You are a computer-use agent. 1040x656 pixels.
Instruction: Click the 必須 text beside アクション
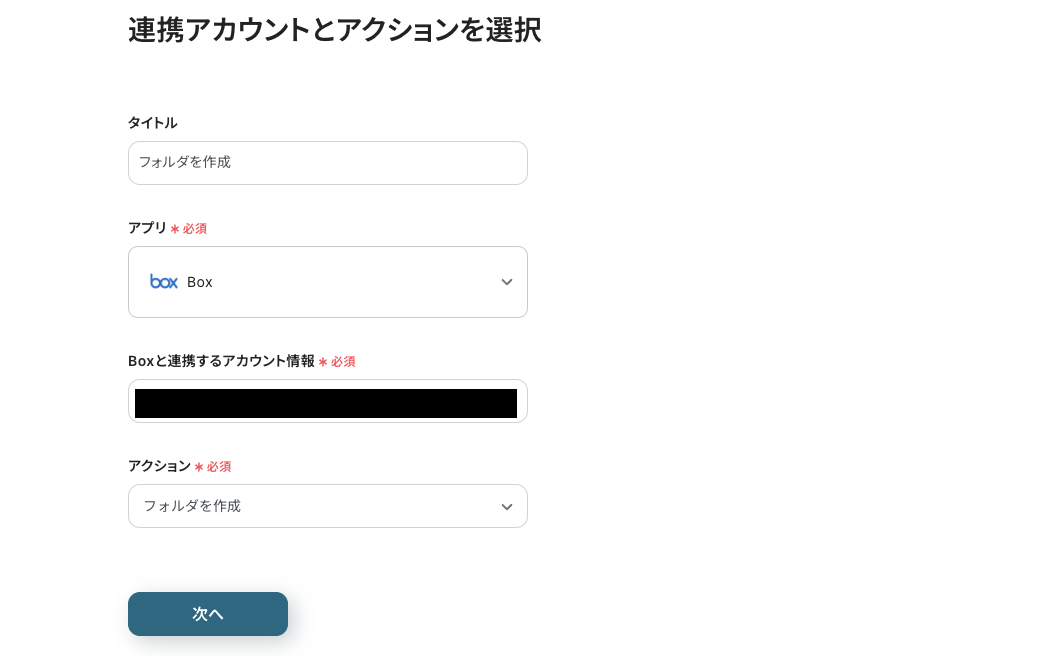click(219, 467)
